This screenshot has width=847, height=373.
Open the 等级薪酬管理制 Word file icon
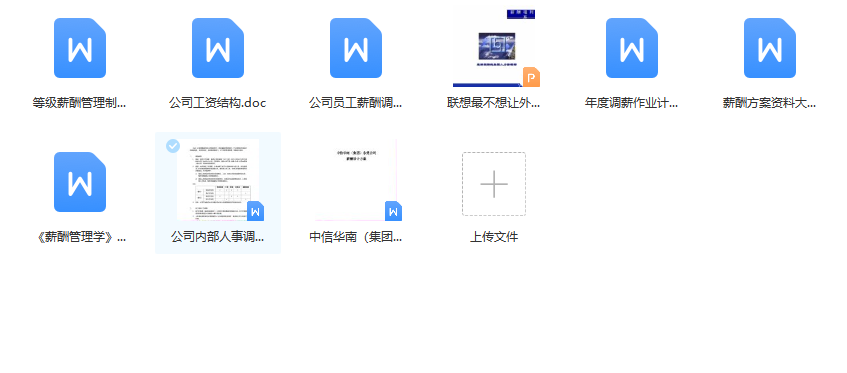(x=79, y=48)
